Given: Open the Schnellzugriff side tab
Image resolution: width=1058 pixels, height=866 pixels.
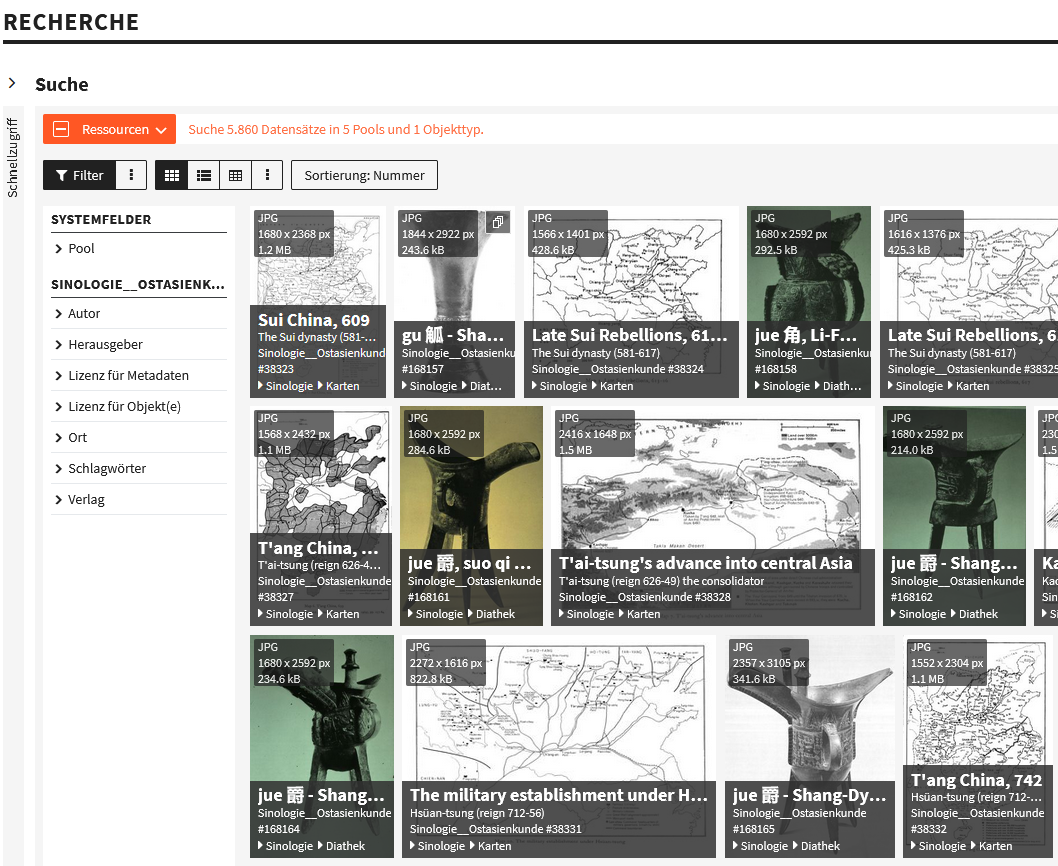Looking at the screenshot, I should [x=13, y=157].
